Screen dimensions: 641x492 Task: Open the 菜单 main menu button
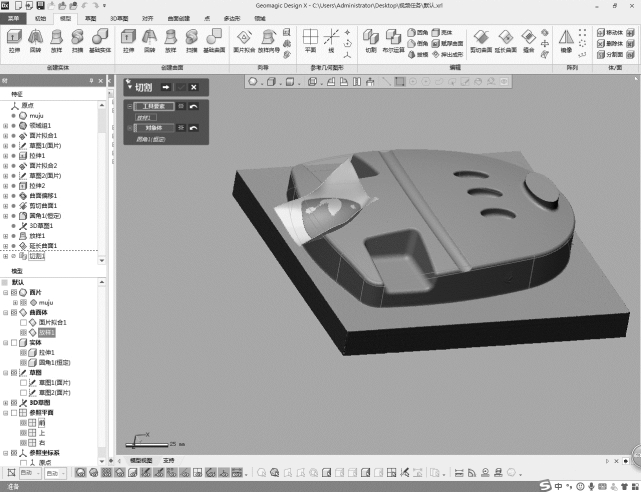tap(14, 18)
